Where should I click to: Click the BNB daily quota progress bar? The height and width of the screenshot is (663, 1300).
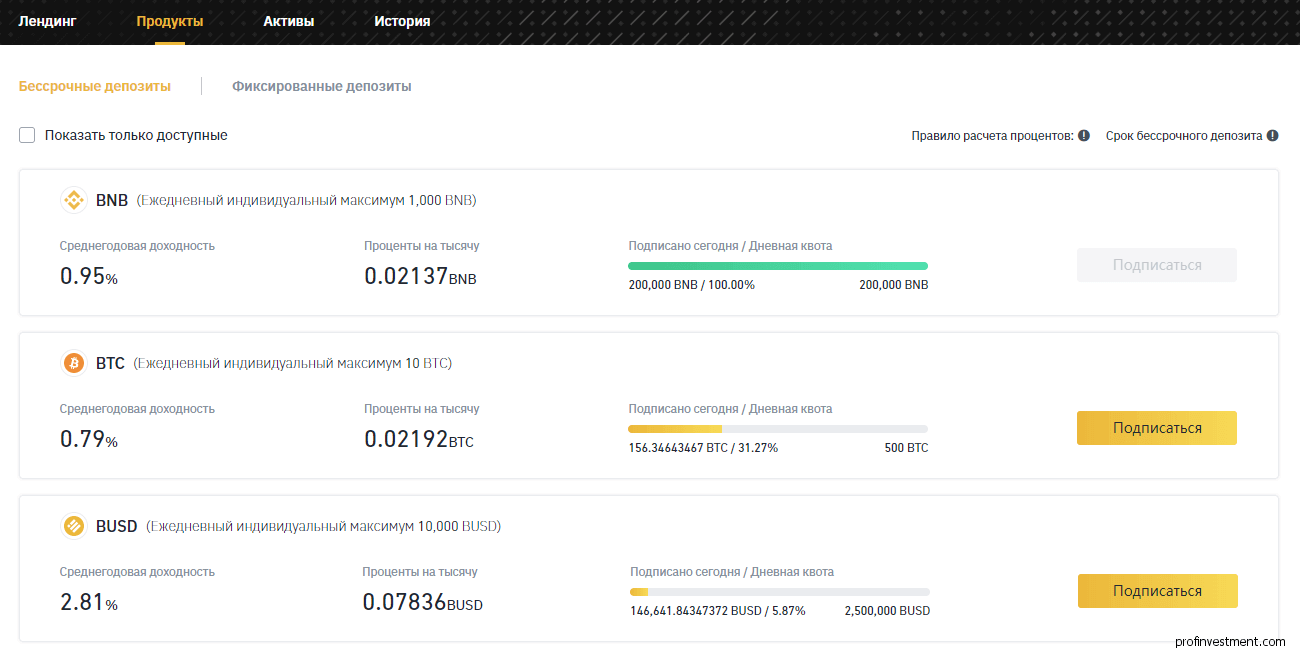tap(778, 266)
